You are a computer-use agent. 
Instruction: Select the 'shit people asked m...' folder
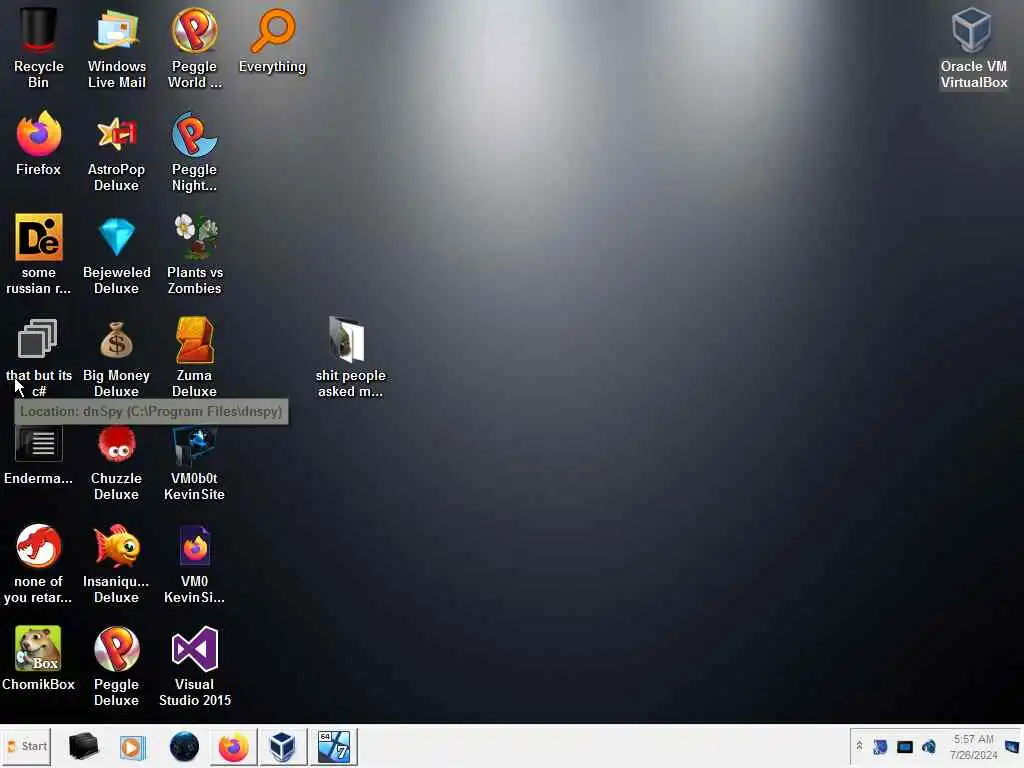coord(350,357)
